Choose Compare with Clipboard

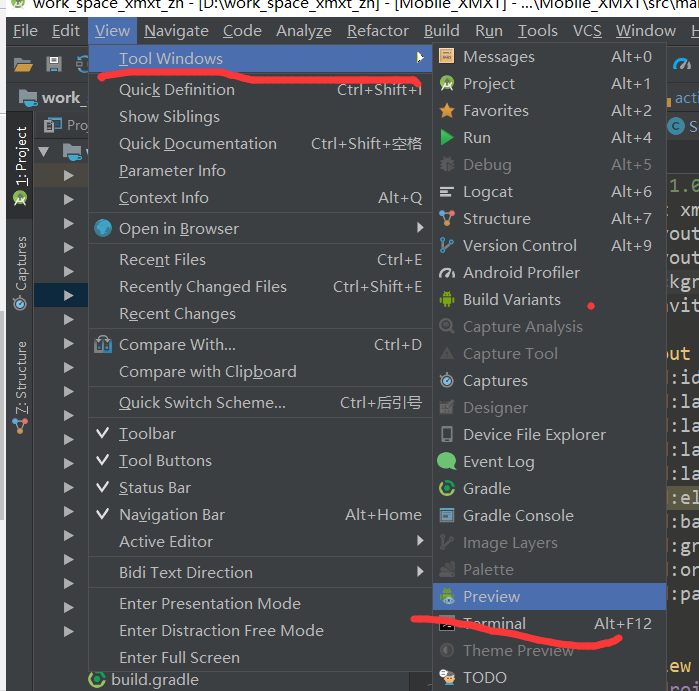pos(260,372)
